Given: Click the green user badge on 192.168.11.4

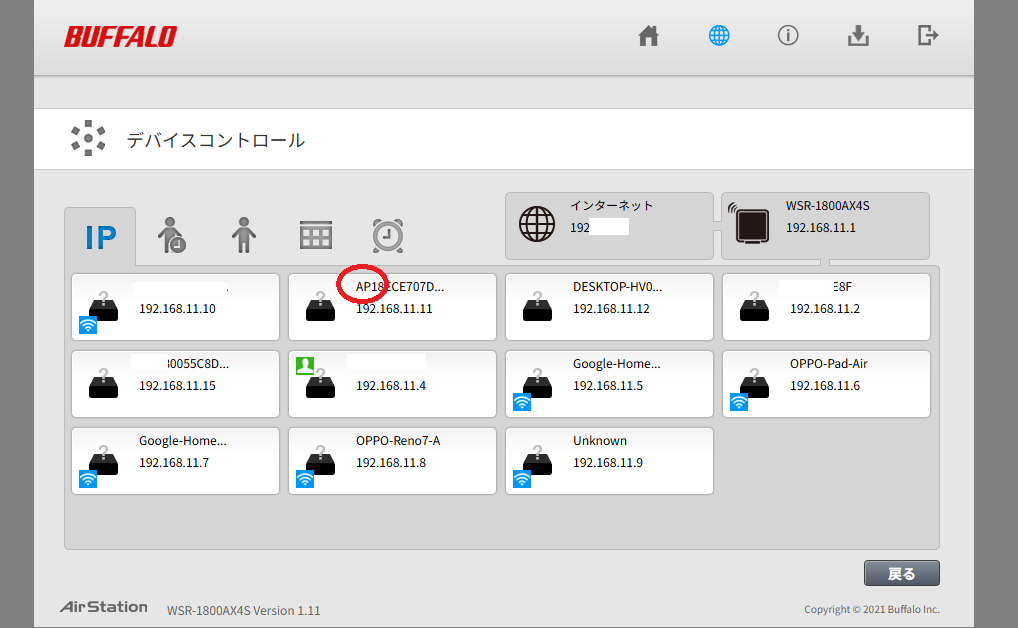Looking at the screenshot, I should 304,366.
